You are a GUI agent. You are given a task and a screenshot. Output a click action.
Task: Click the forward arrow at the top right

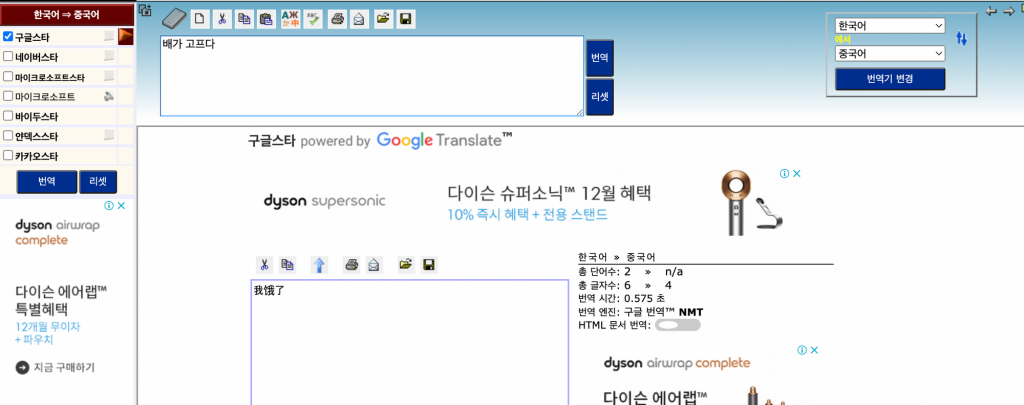1010,11
